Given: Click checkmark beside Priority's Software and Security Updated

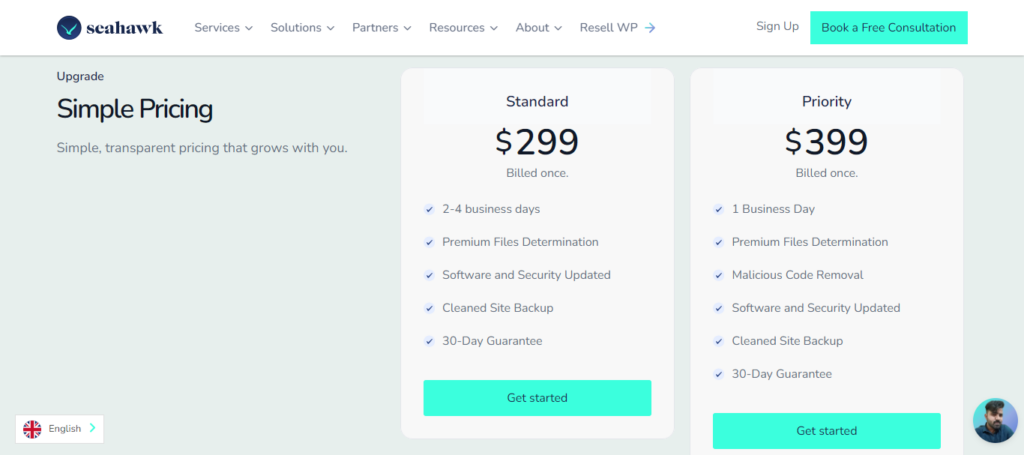Looking at the screenshot, I should point(719,308).
